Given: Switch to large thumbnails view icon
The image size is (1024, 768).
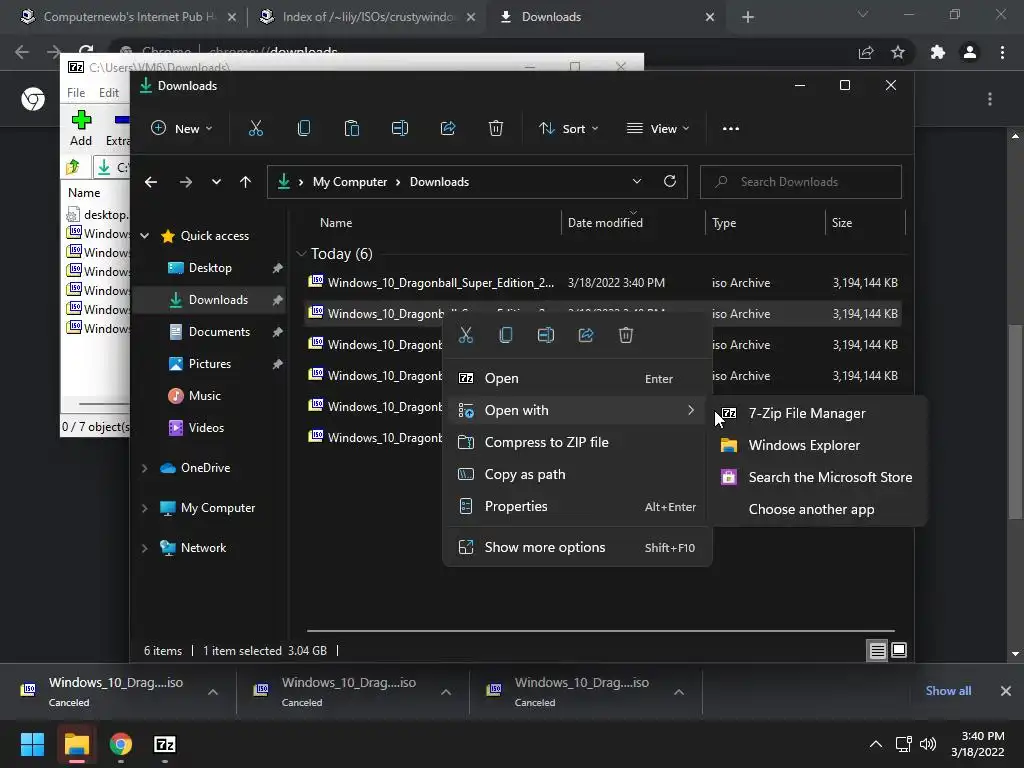Looking at the screenshot, I should tap(899, 650).
